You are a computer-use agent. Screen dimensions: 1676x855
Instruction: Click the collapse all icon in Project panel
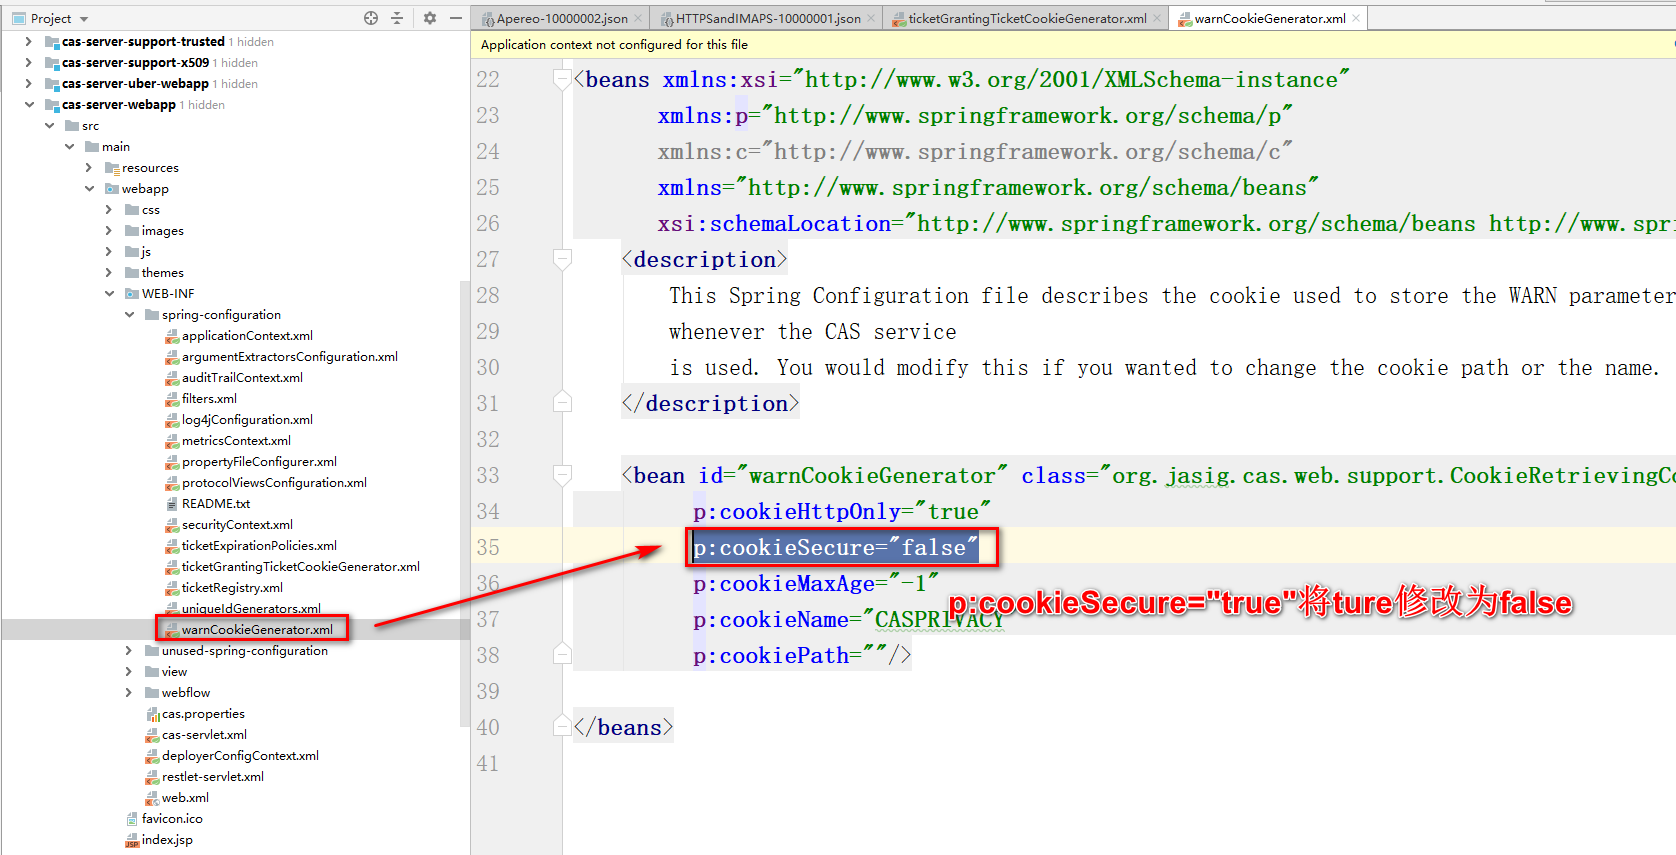397,18
